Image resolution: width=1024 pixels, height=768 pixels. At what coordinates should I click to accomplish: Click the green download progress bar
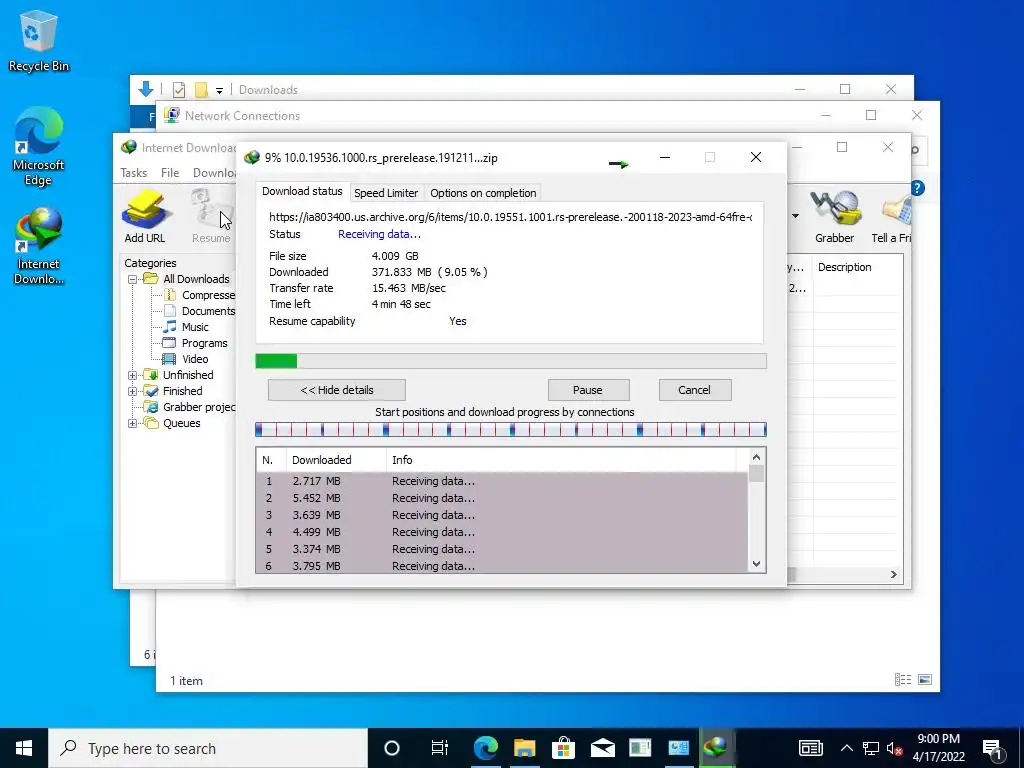click(511, 361)
